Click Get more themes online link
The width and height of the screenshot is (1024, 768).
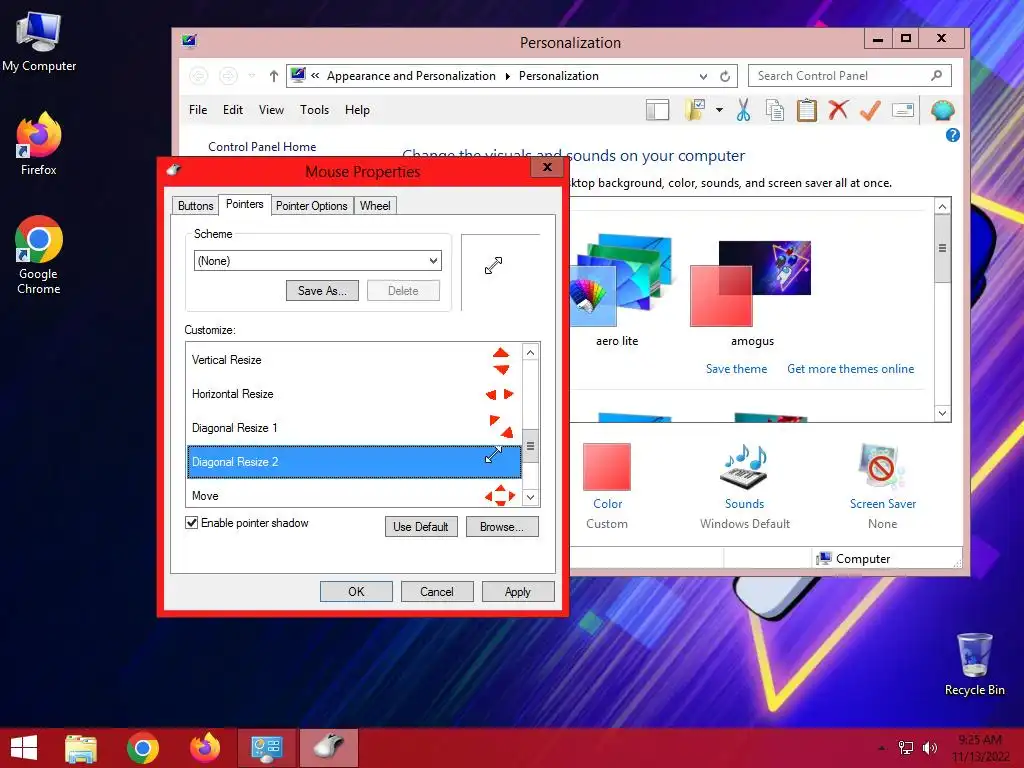point(850,369)
